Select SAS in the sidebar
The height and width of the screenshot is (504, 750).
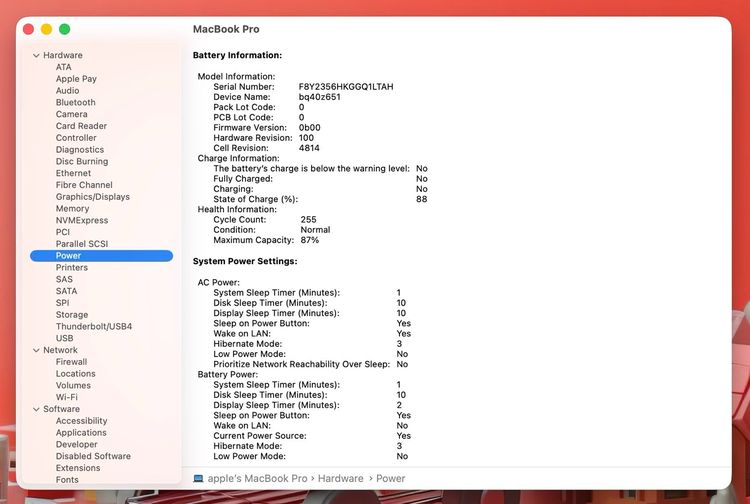[x=64, y=279]
